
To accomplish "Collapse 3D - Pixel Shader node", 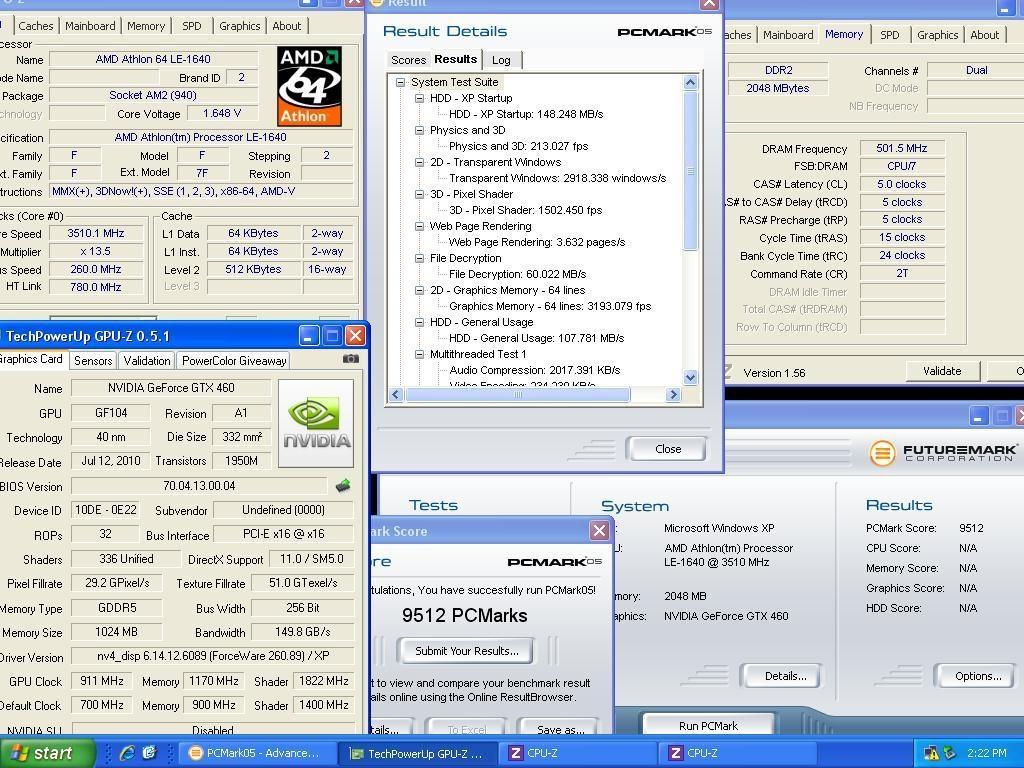I will tap(419, 194).
